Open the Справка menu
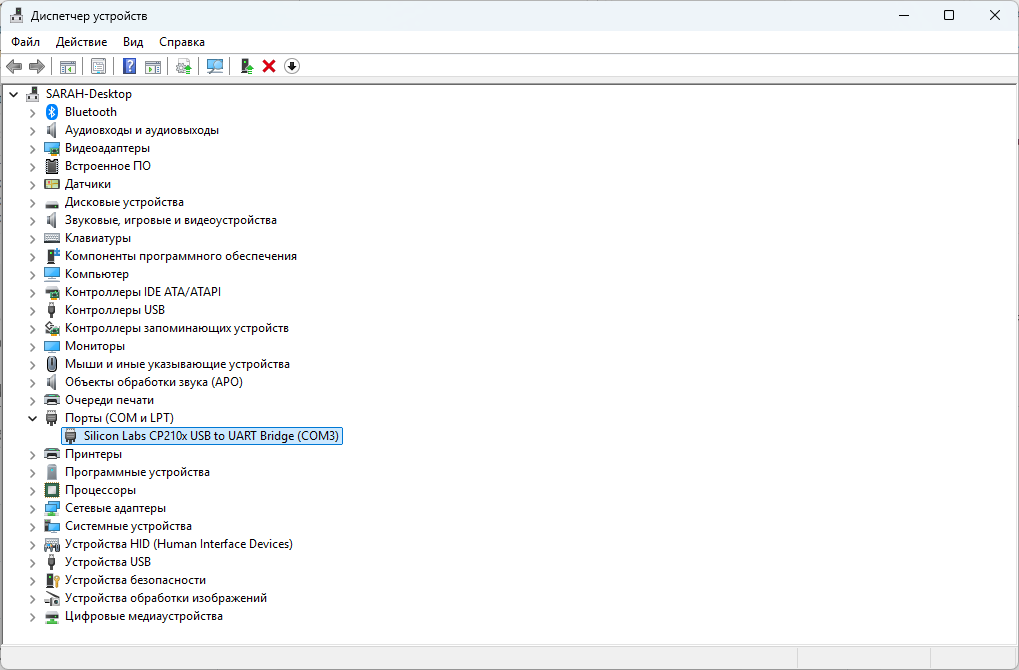Viewport: 1019px width, 670px height. [x=181, y=42]
